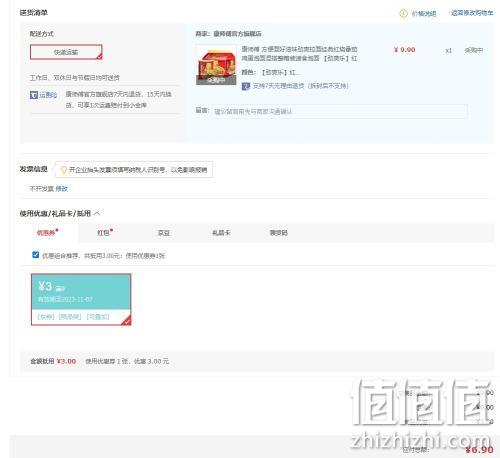Switch to the Jingdou tab
The height and width of the screenshot is (458, 500).
point(164,233)
